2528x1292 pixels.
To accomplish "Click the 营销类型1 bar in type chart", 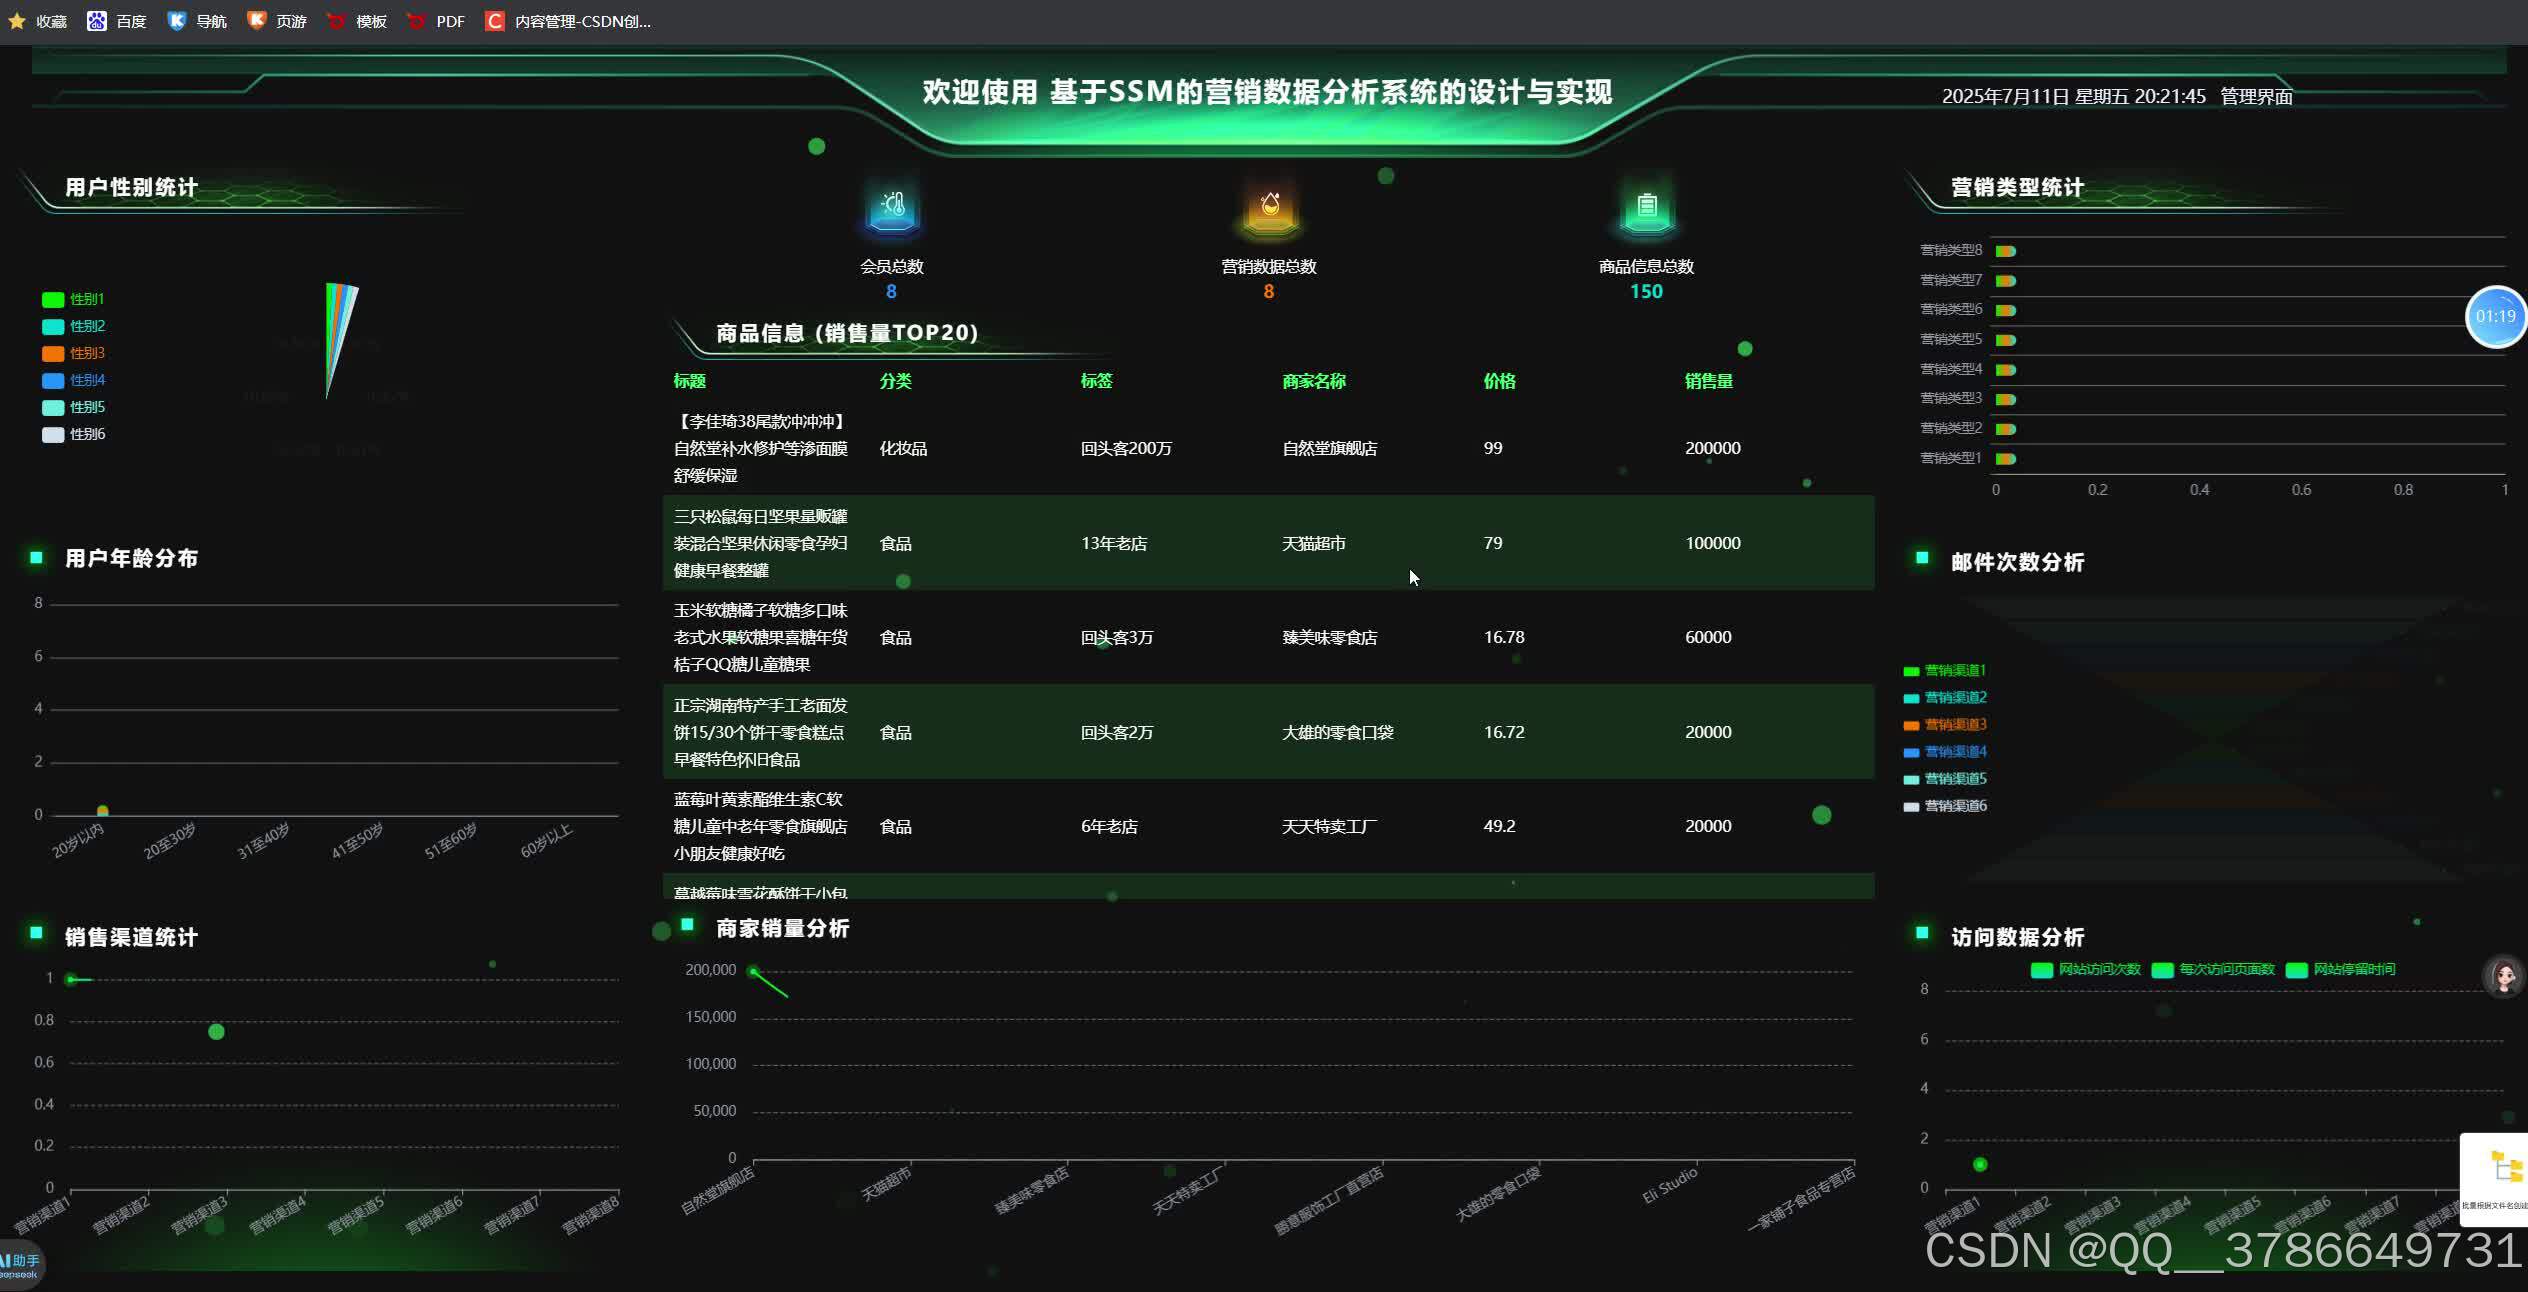I will coord(2006,459).
